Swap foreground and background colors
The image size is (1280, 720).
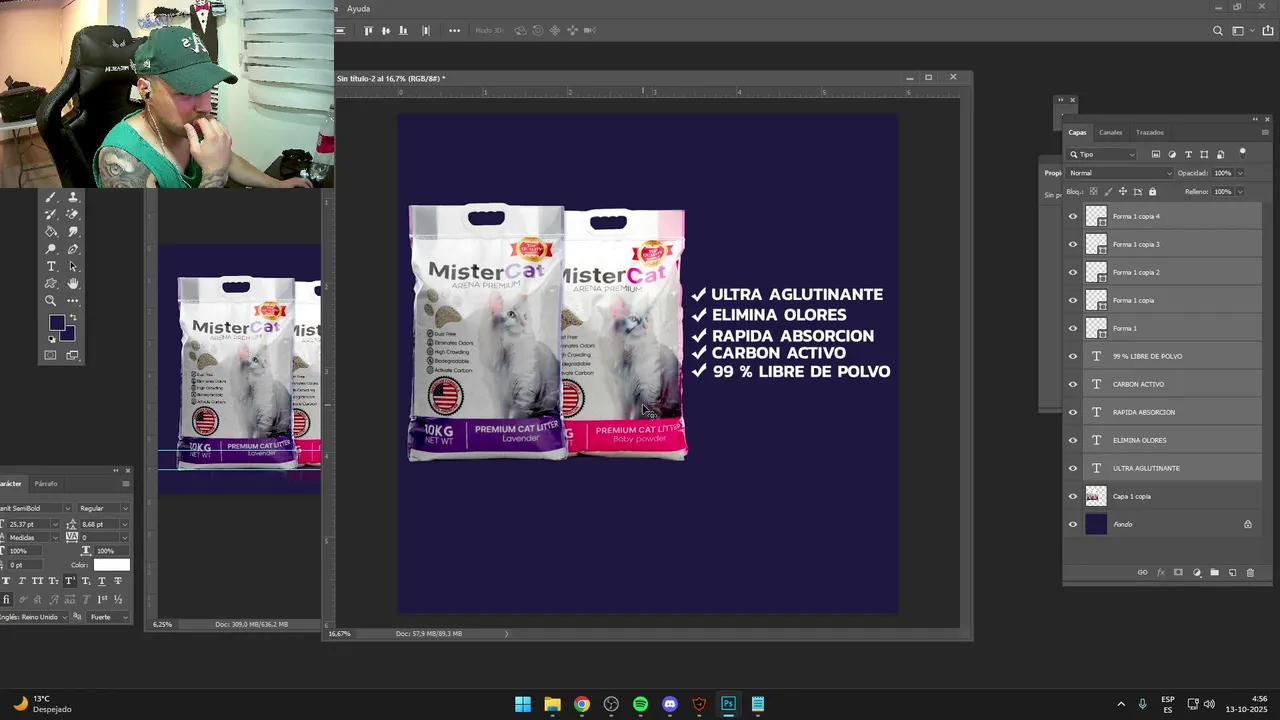73,318
